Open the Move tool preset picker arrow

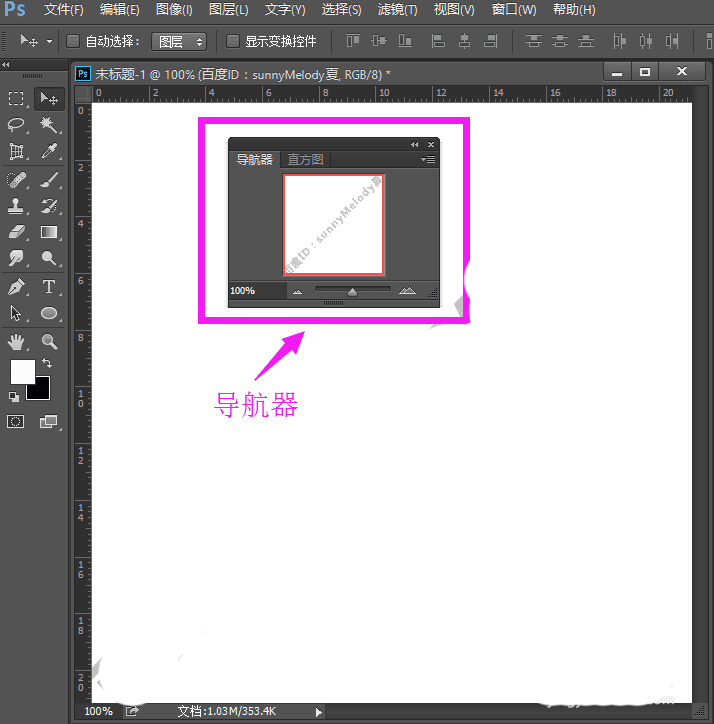click(x=49, y=41)
